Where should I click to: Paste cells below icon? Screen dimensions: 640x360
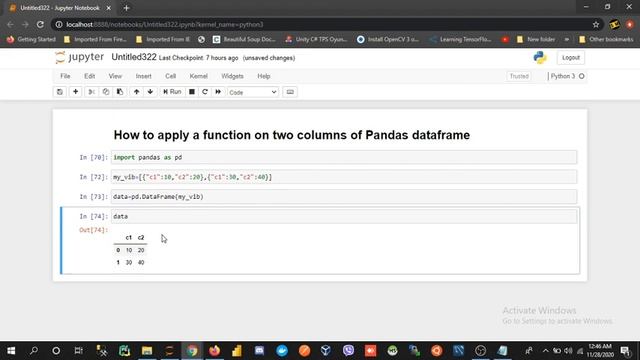[120, 92]
